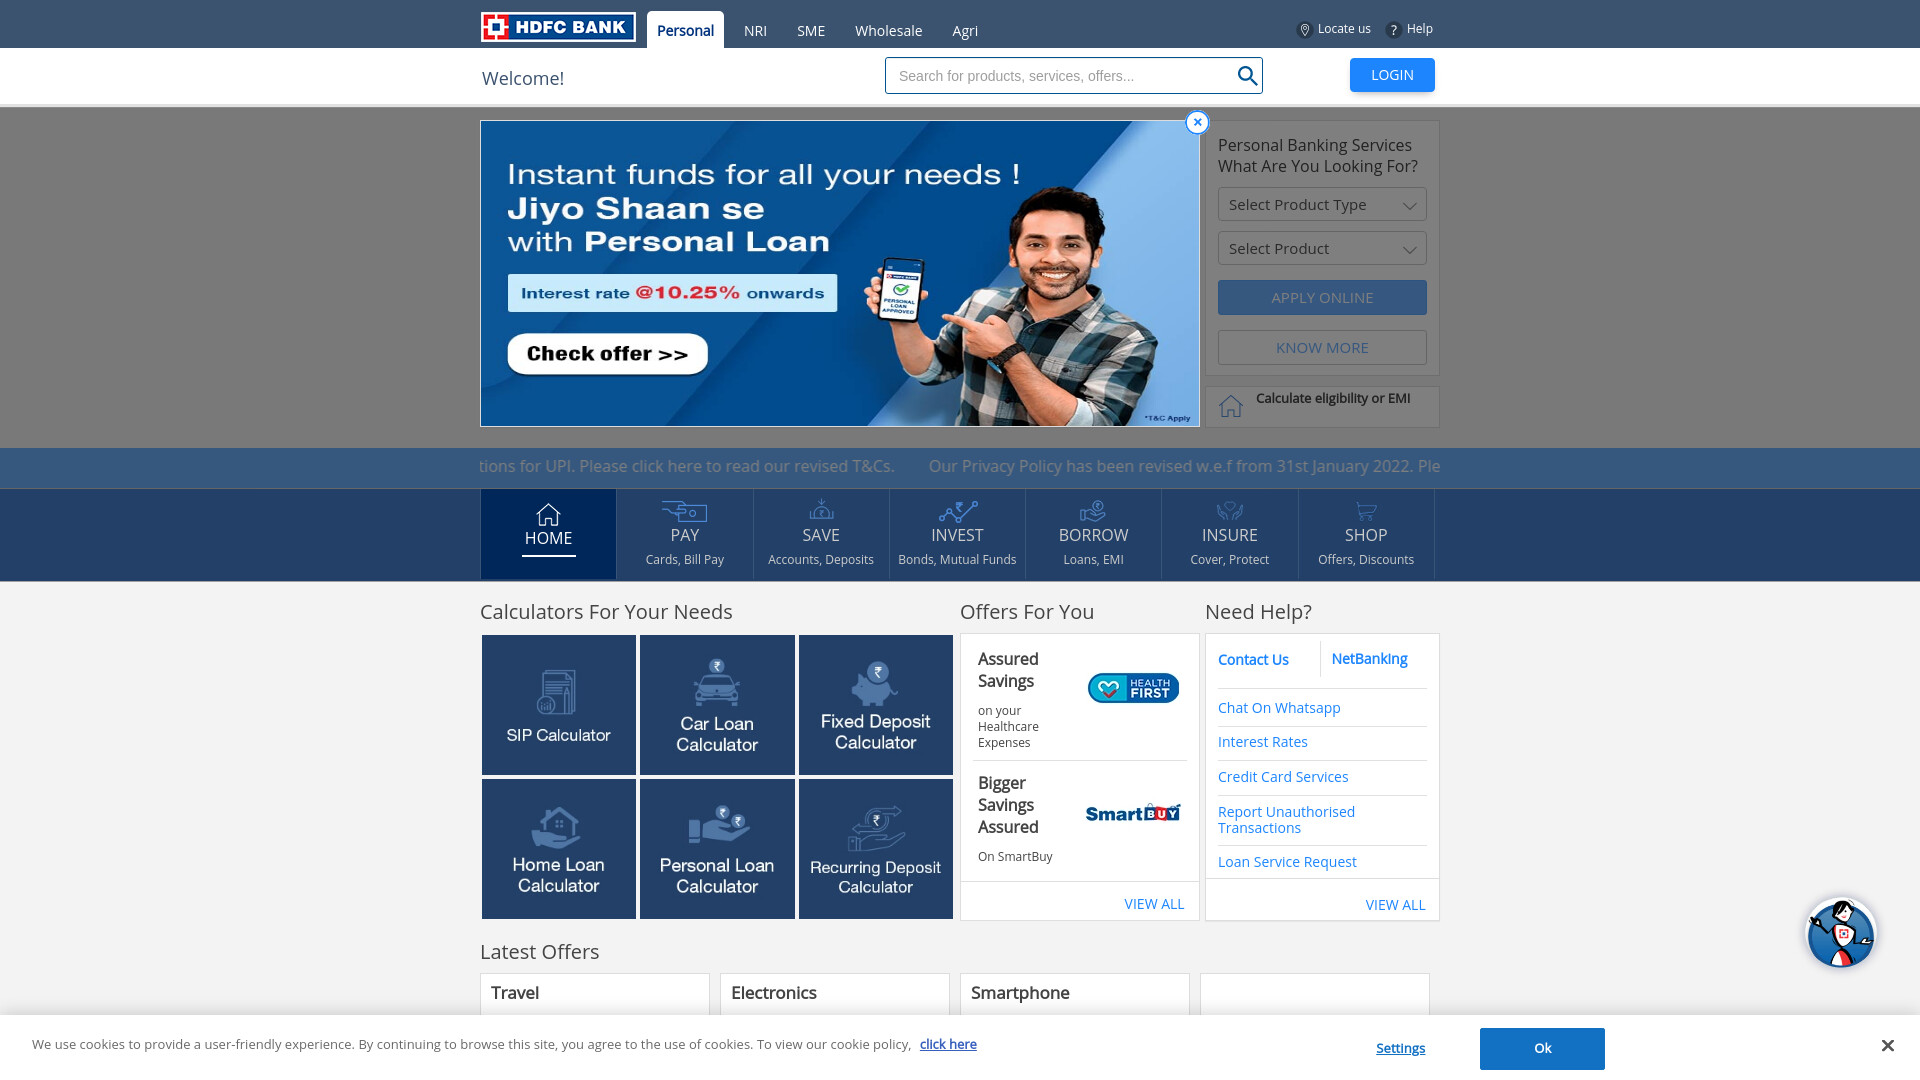Switch to the Personal tab
Image resolution: width=1920 pixels, height=1080 pixels.
[685, 30]
